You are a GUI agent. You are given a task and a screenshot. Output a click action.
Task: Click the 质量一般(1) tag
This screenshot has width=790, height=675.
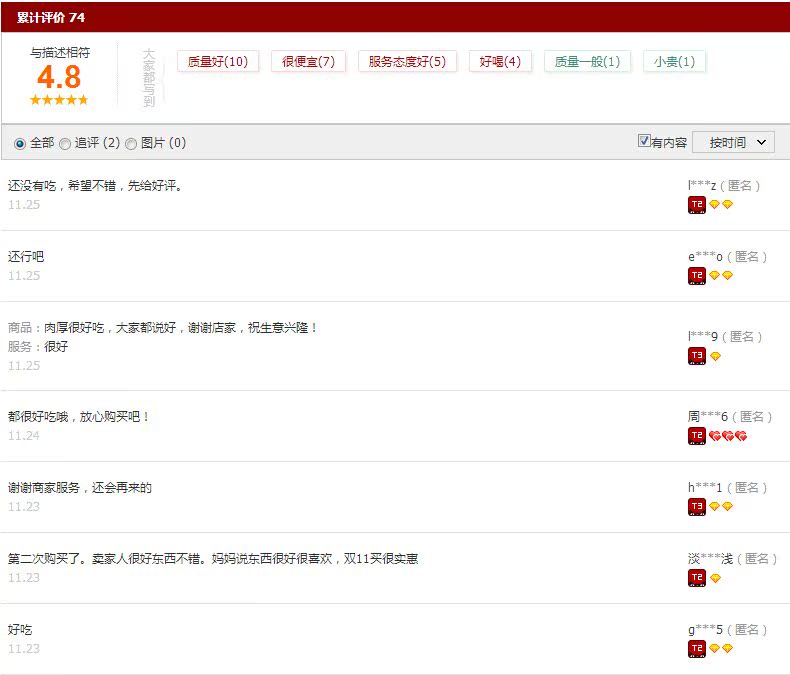point(587,62)
